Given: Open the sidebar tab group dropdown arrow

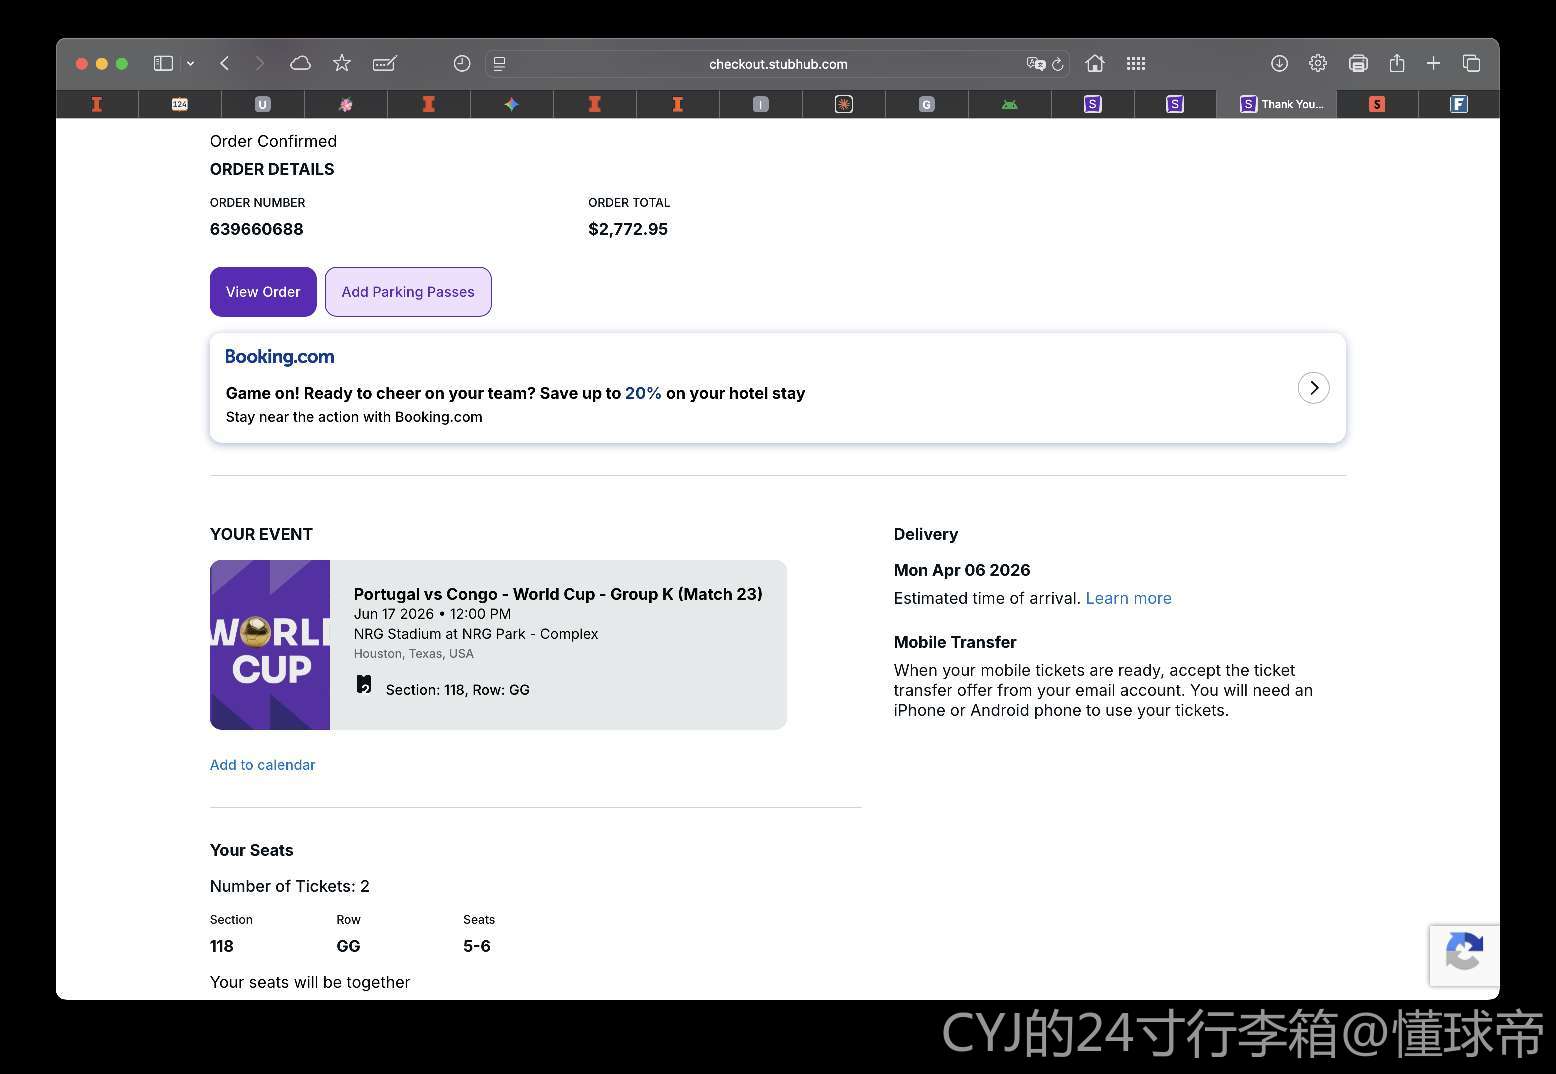Looking at the screenshot, I should point(190,63).
